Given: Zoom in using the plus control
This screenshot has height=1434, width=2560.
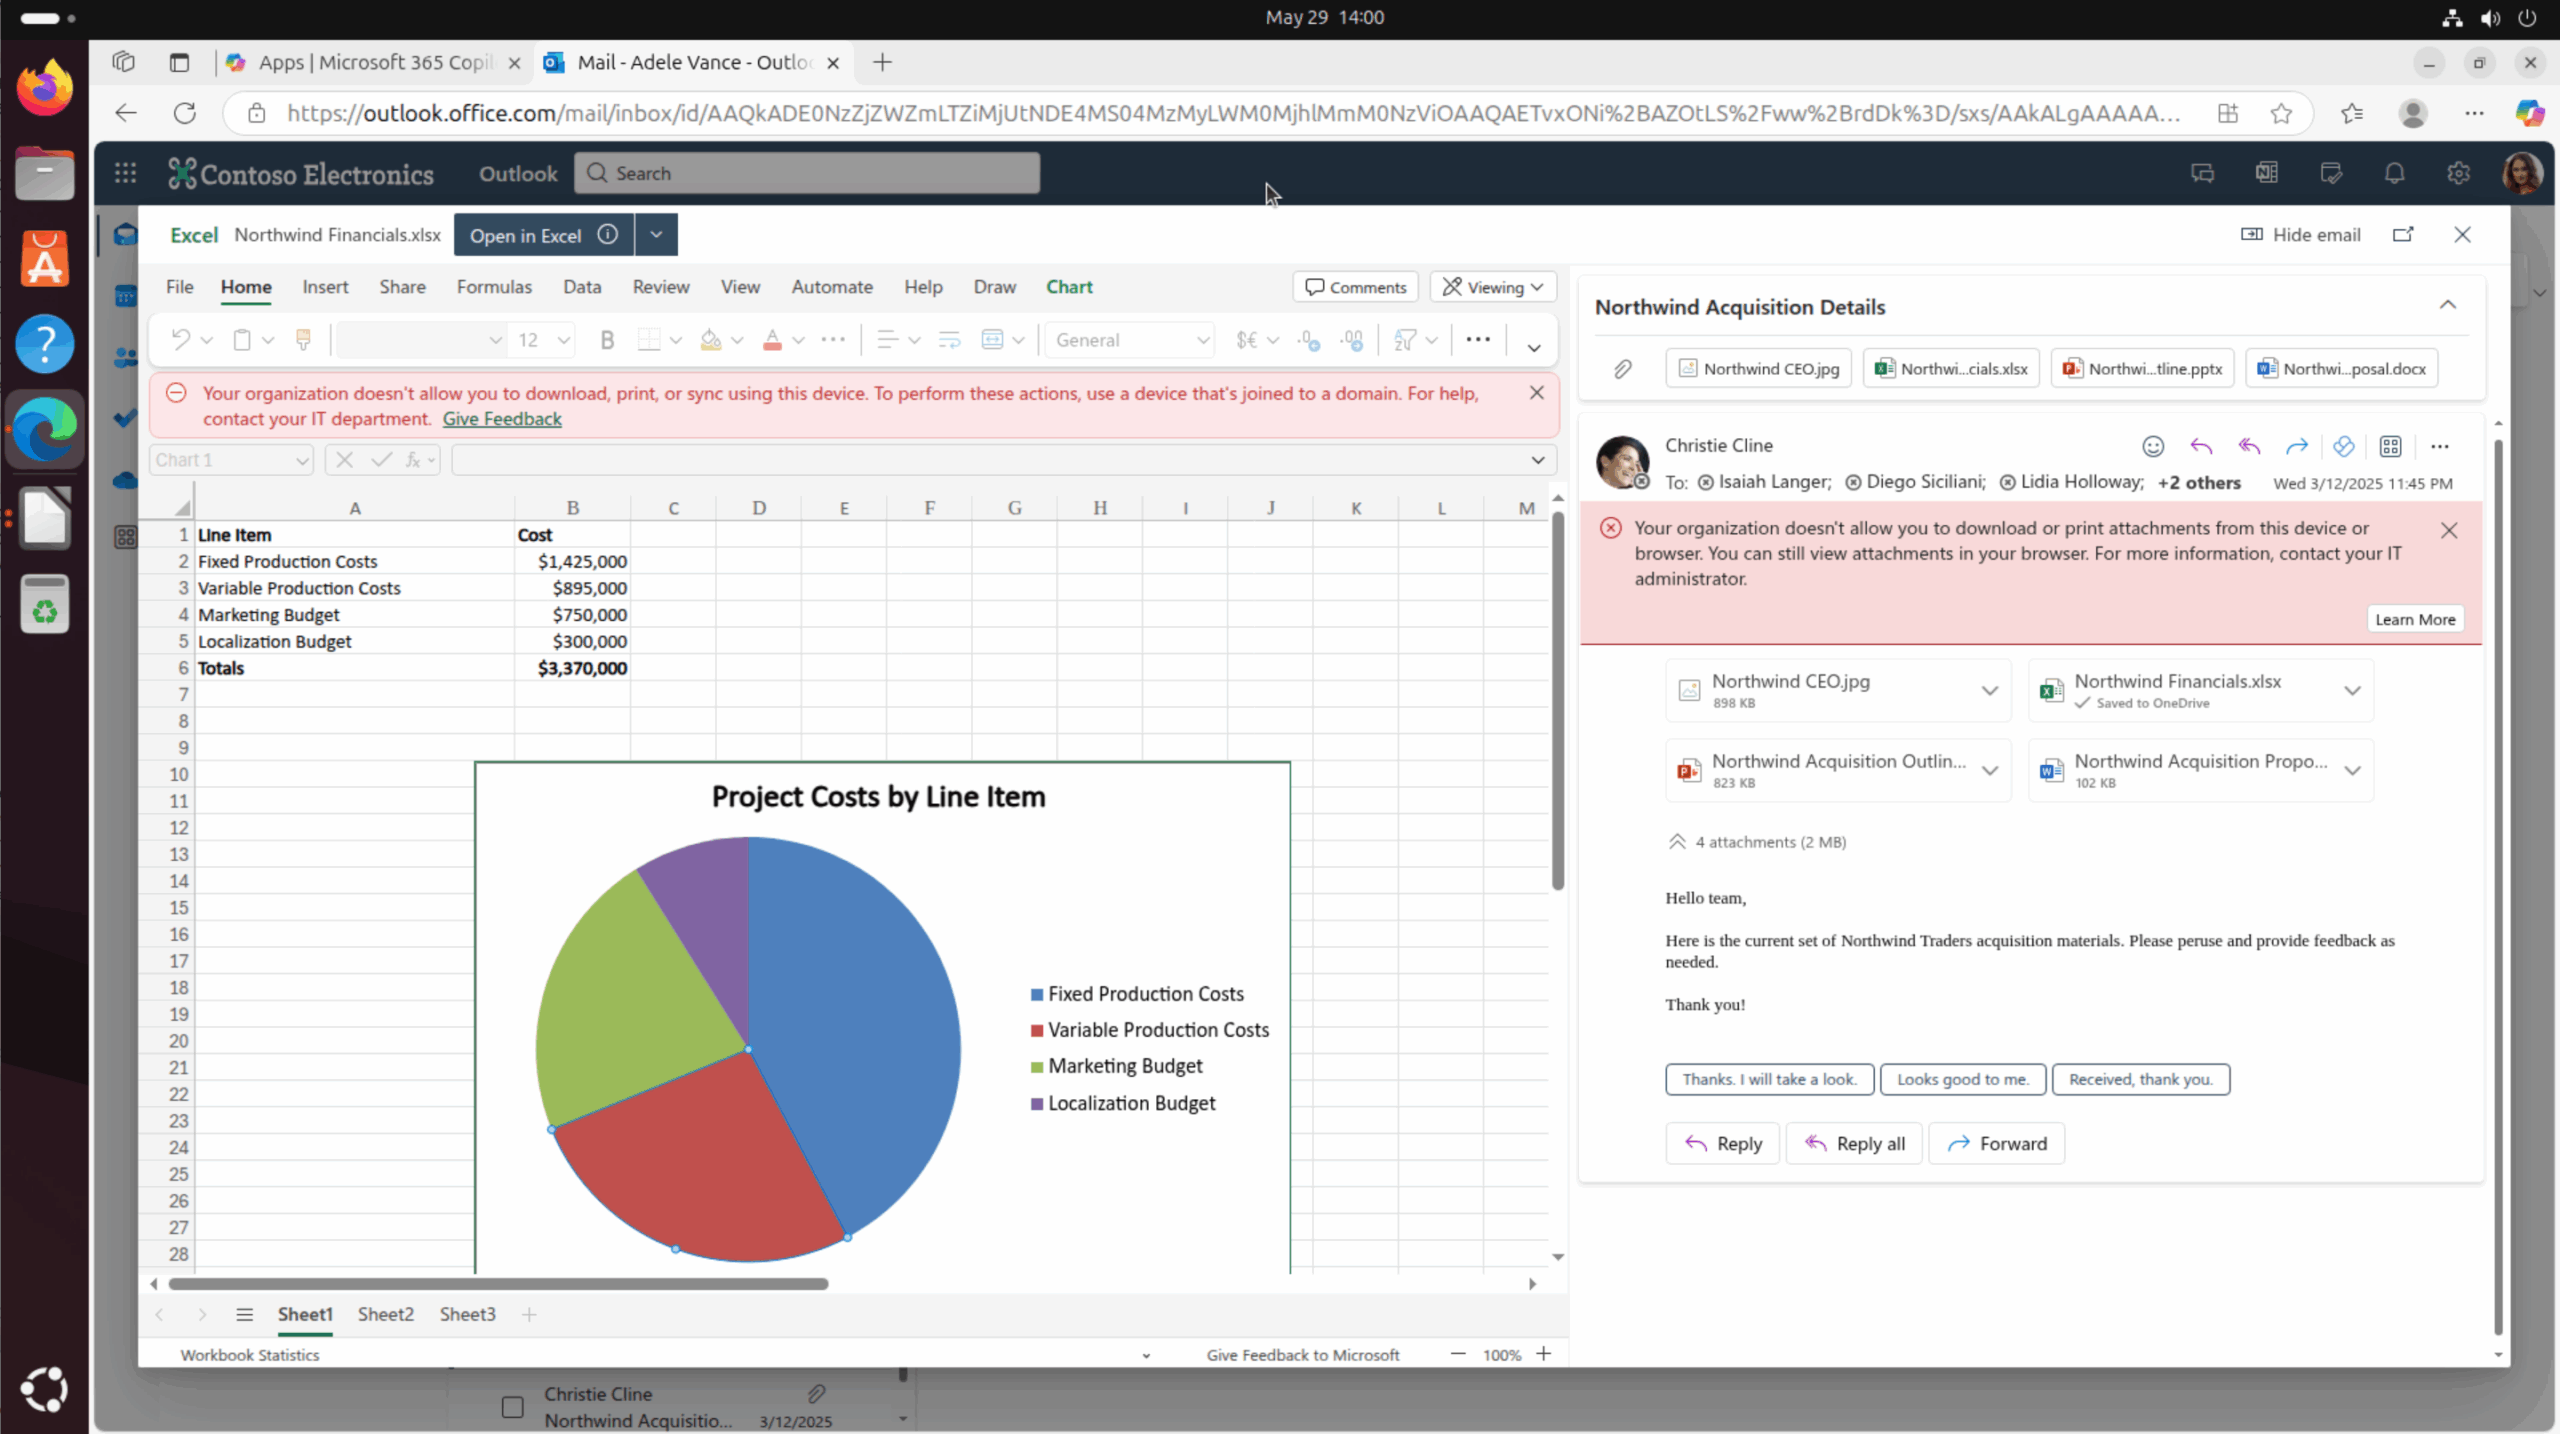Looking at the screenshot, I should pyautogui.click(x=1543, y=1355).
